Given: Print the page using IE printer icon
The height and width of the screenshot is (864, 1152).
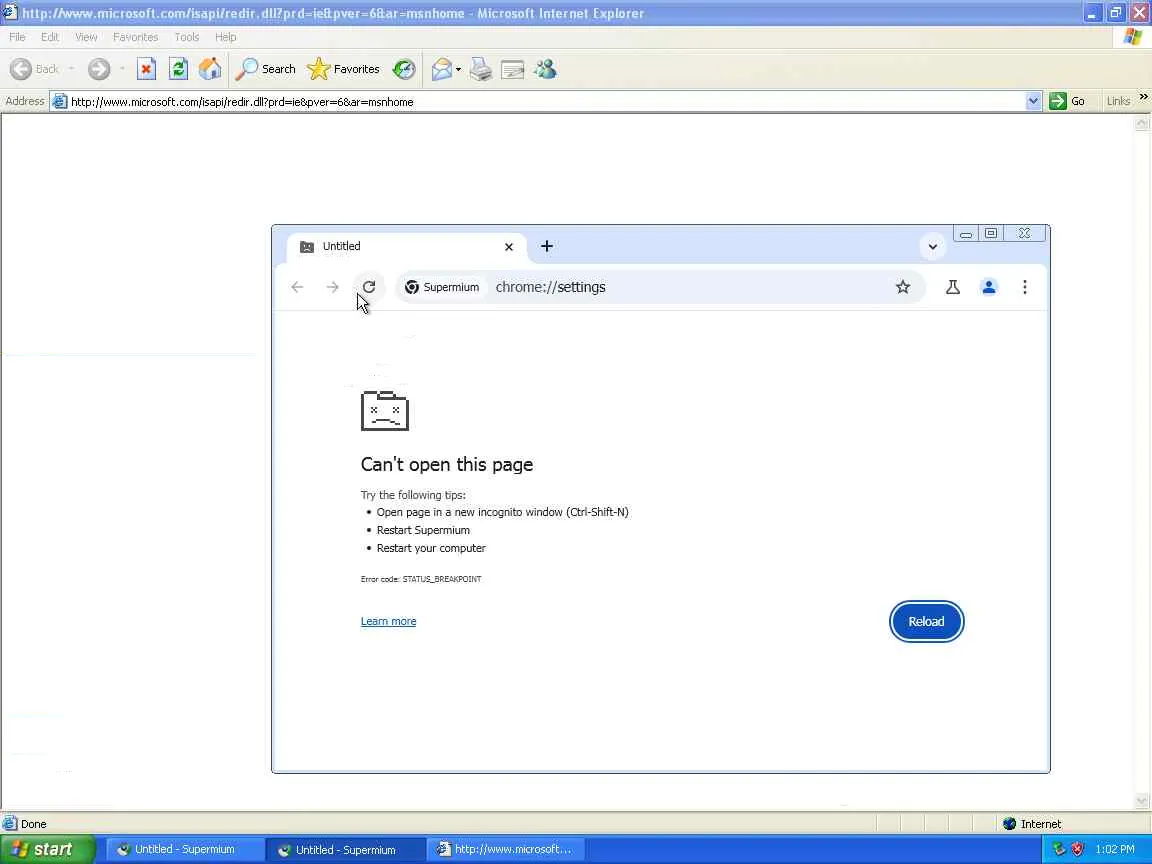Looking at the screenshot, I should [480, 69].
